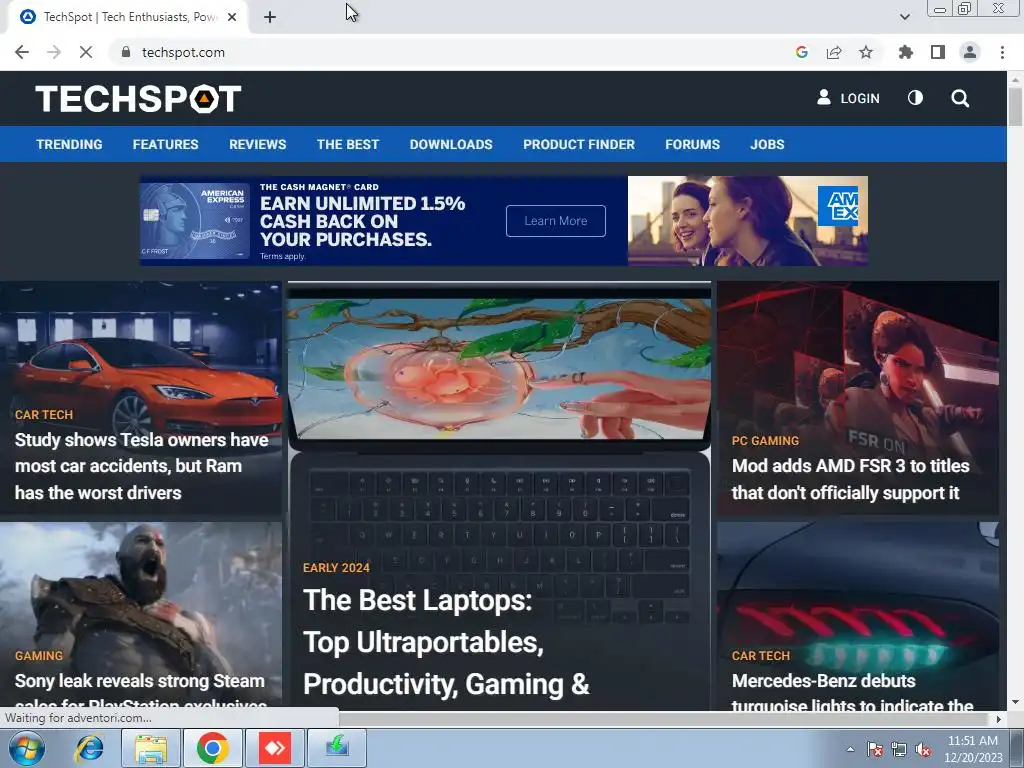Click the TechSpot logo
Image resolution: width=1024 pixels, height=768 pixels.
point(138,99)
